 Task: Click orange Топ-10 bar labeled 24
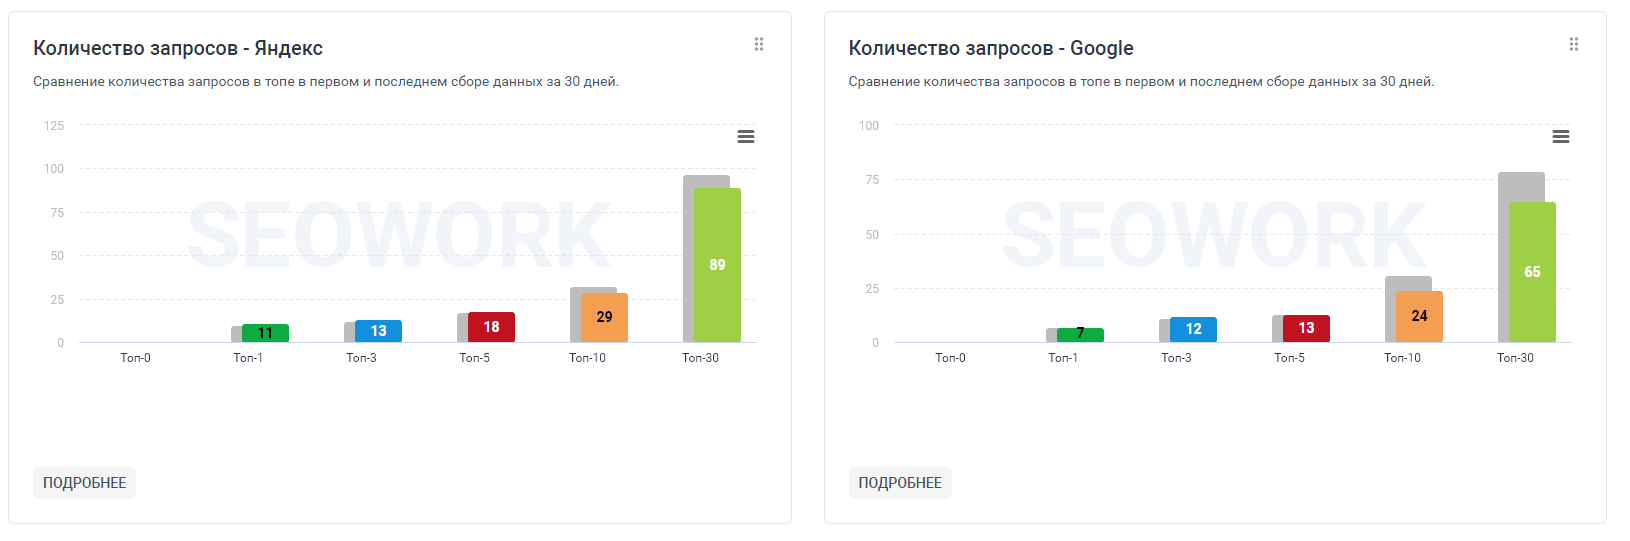[x=1419, y=316]
